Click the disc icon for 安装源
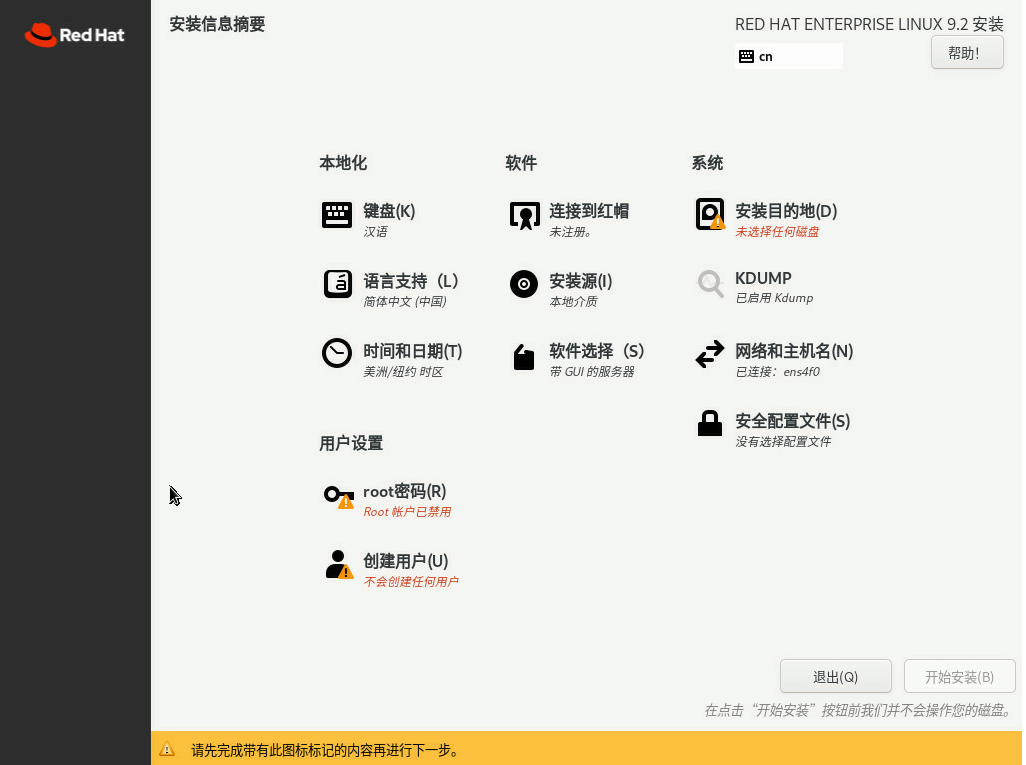The height and width of the screenshot is (765, 1026). (524, 284)
